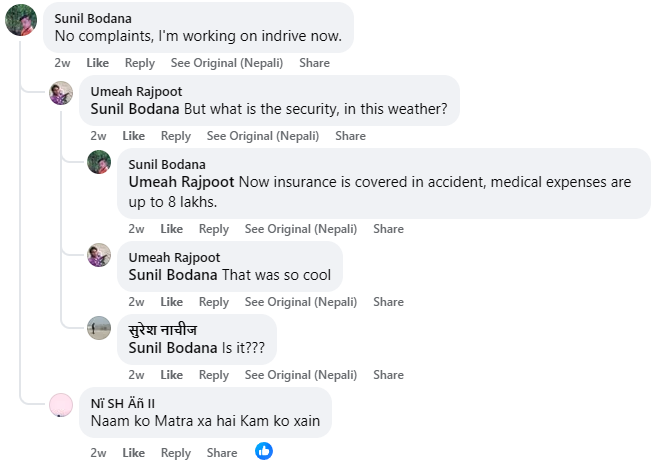Image resolution: width=667 pixels, height=469 pixels.
Task: Open सुरेश नाचीज profile name link
Action: (x=163, y=330)
